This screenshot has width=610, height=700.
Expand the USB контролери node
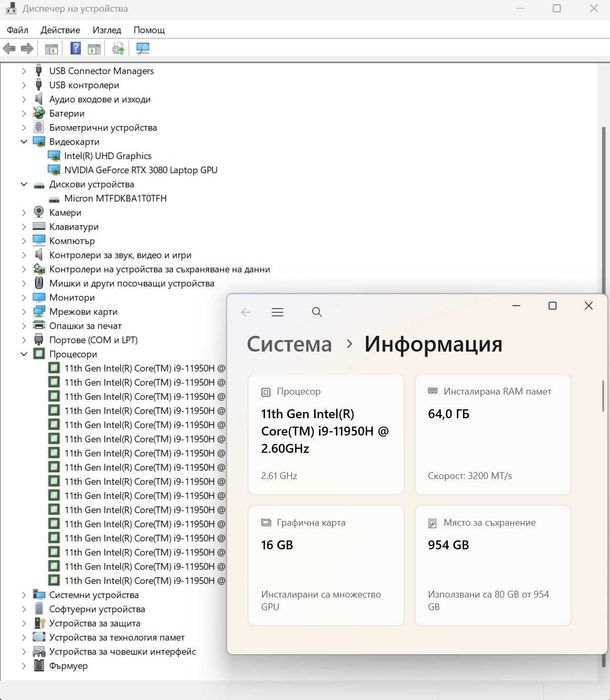[24, 85]
